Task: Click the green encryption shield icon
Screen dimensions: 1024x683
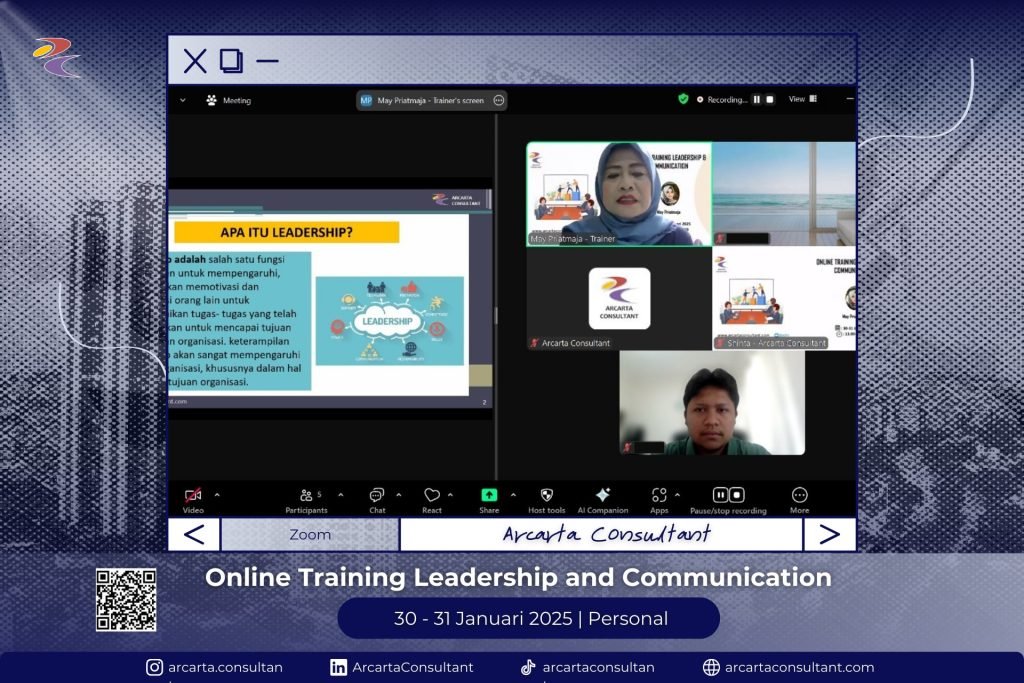Action: click(683, 99)
